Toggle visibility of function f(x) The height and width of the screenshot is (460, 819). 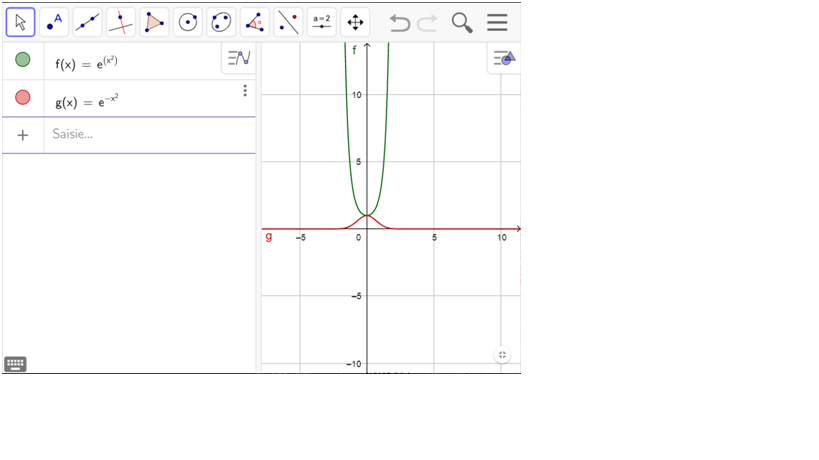click(x=22, y=61)
